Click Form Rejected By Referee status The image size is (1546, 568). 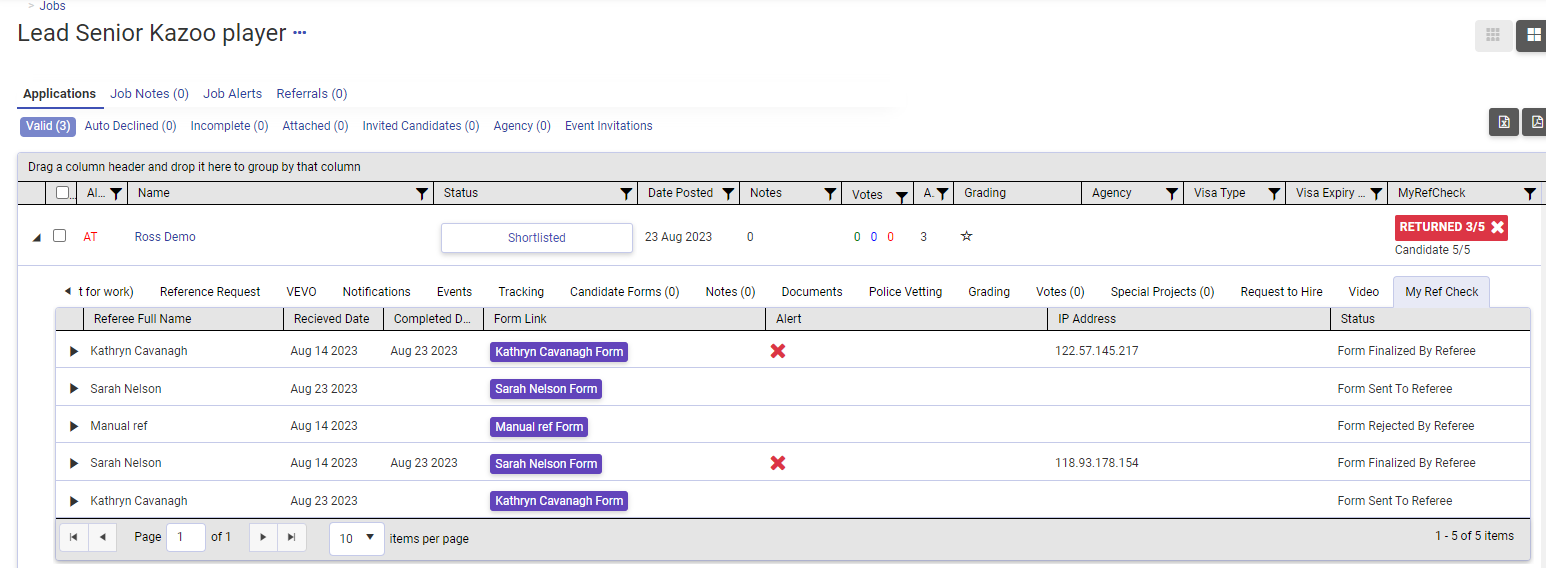coord(1406,426)
